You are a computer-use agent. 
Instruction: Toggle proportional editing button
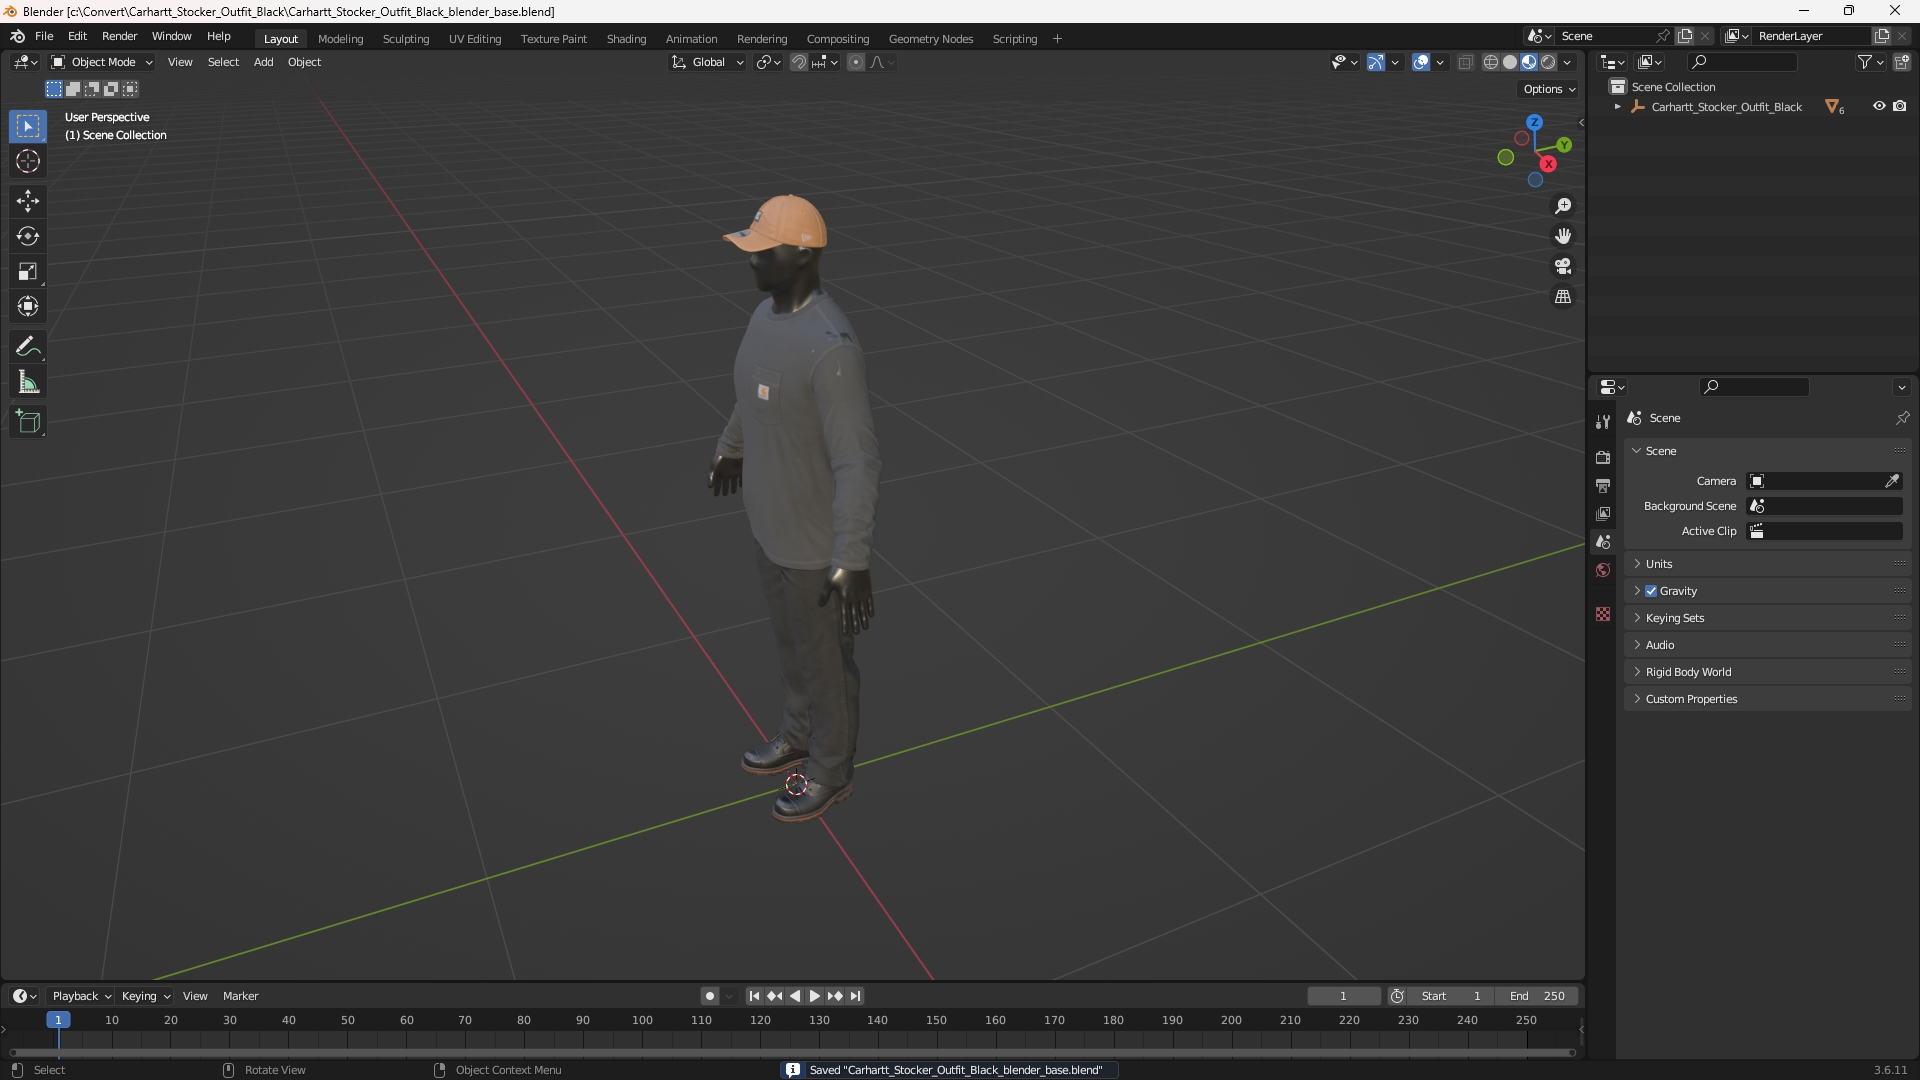[856, 62]
